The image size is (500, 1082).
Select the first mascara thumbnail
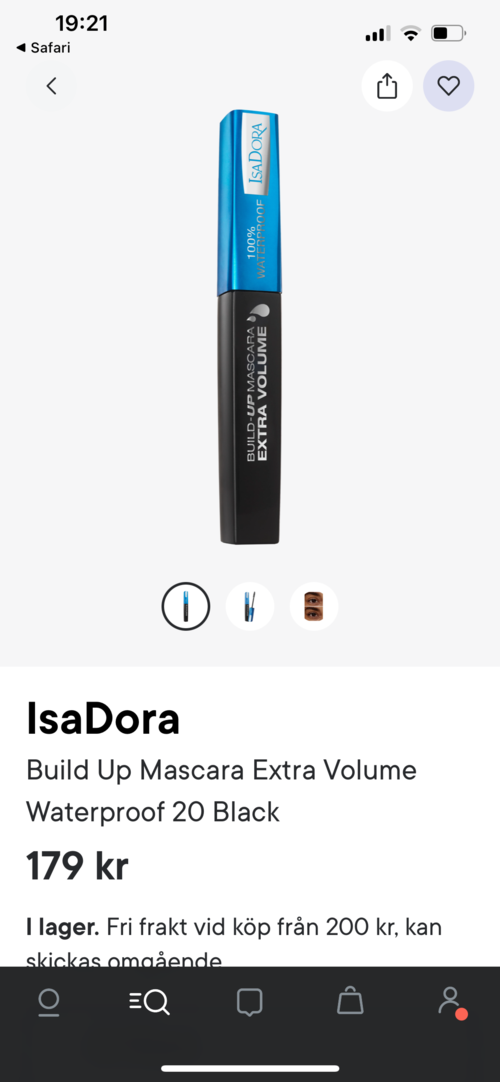pyautogui.click(x=186, y=607)
